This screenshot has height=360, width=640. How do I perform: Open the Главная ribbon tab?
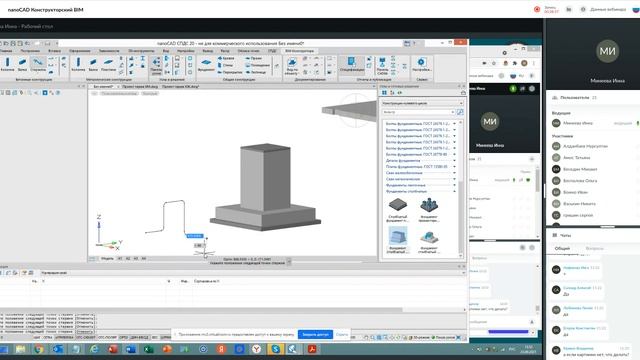click(x=6, y=51)
